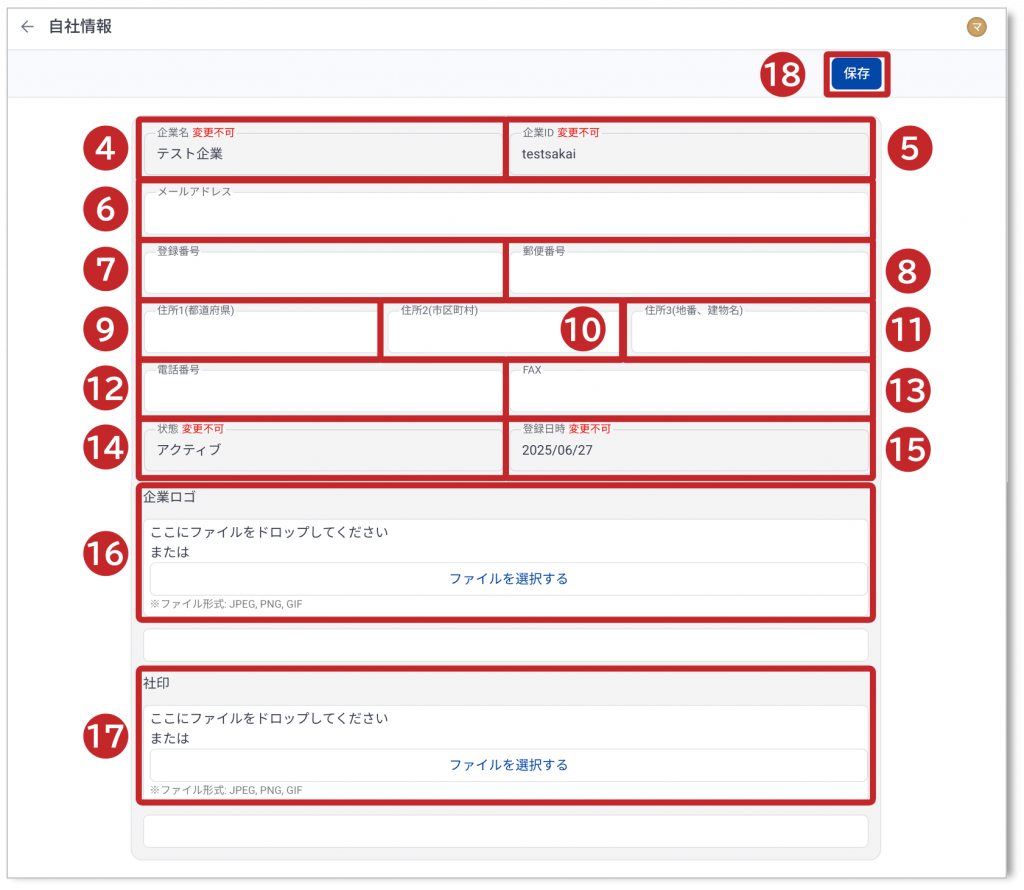Choose file for 企業ロゴ via ファイルを選択する
The image size is (1024, 890).
508,579
